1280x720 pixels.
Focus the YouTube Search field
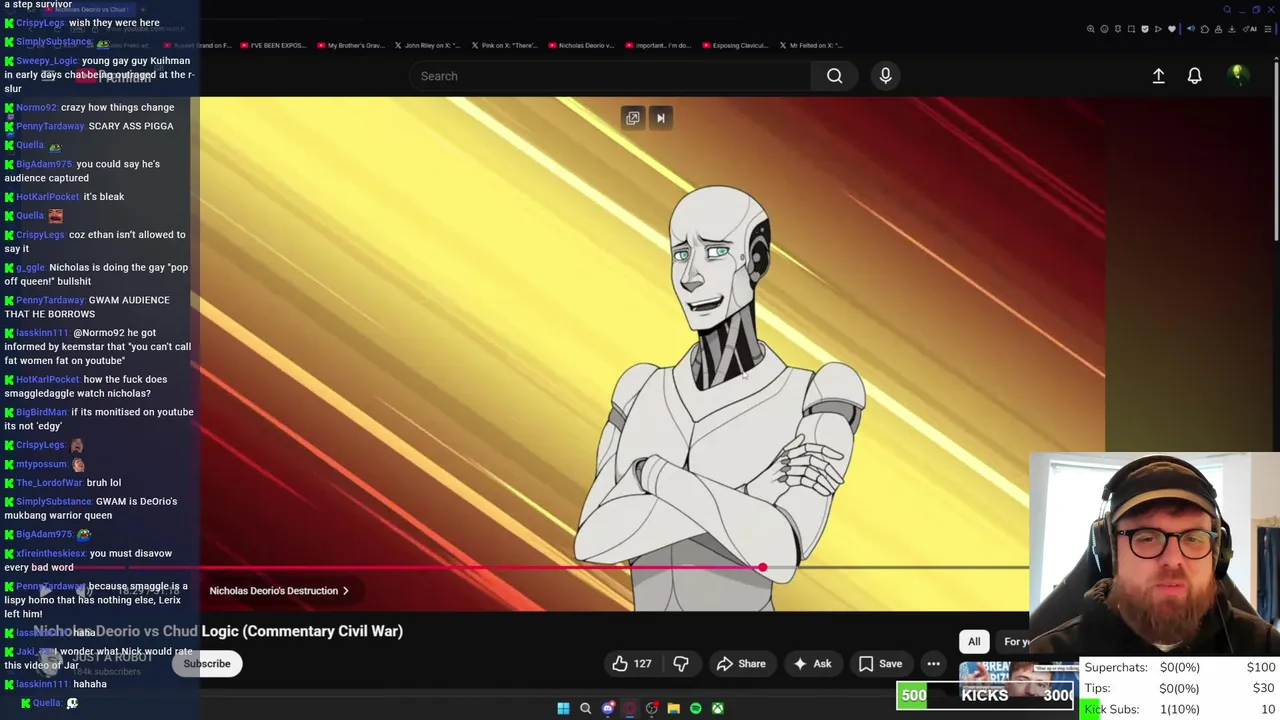point(610,76)
